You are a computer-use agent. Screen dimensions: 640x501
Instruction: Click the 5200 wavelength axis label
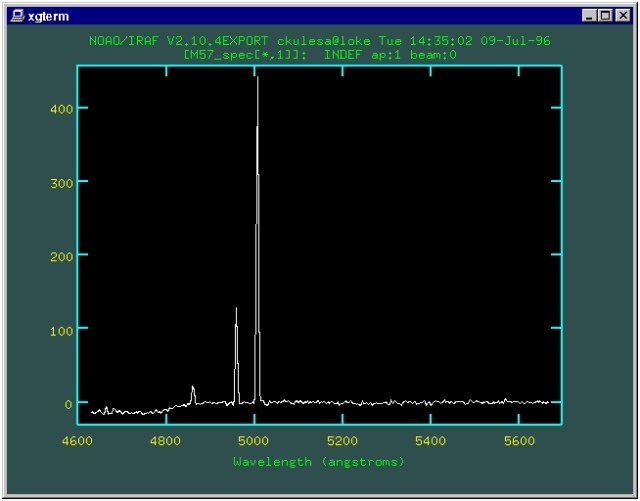click(x=342, y=441)
